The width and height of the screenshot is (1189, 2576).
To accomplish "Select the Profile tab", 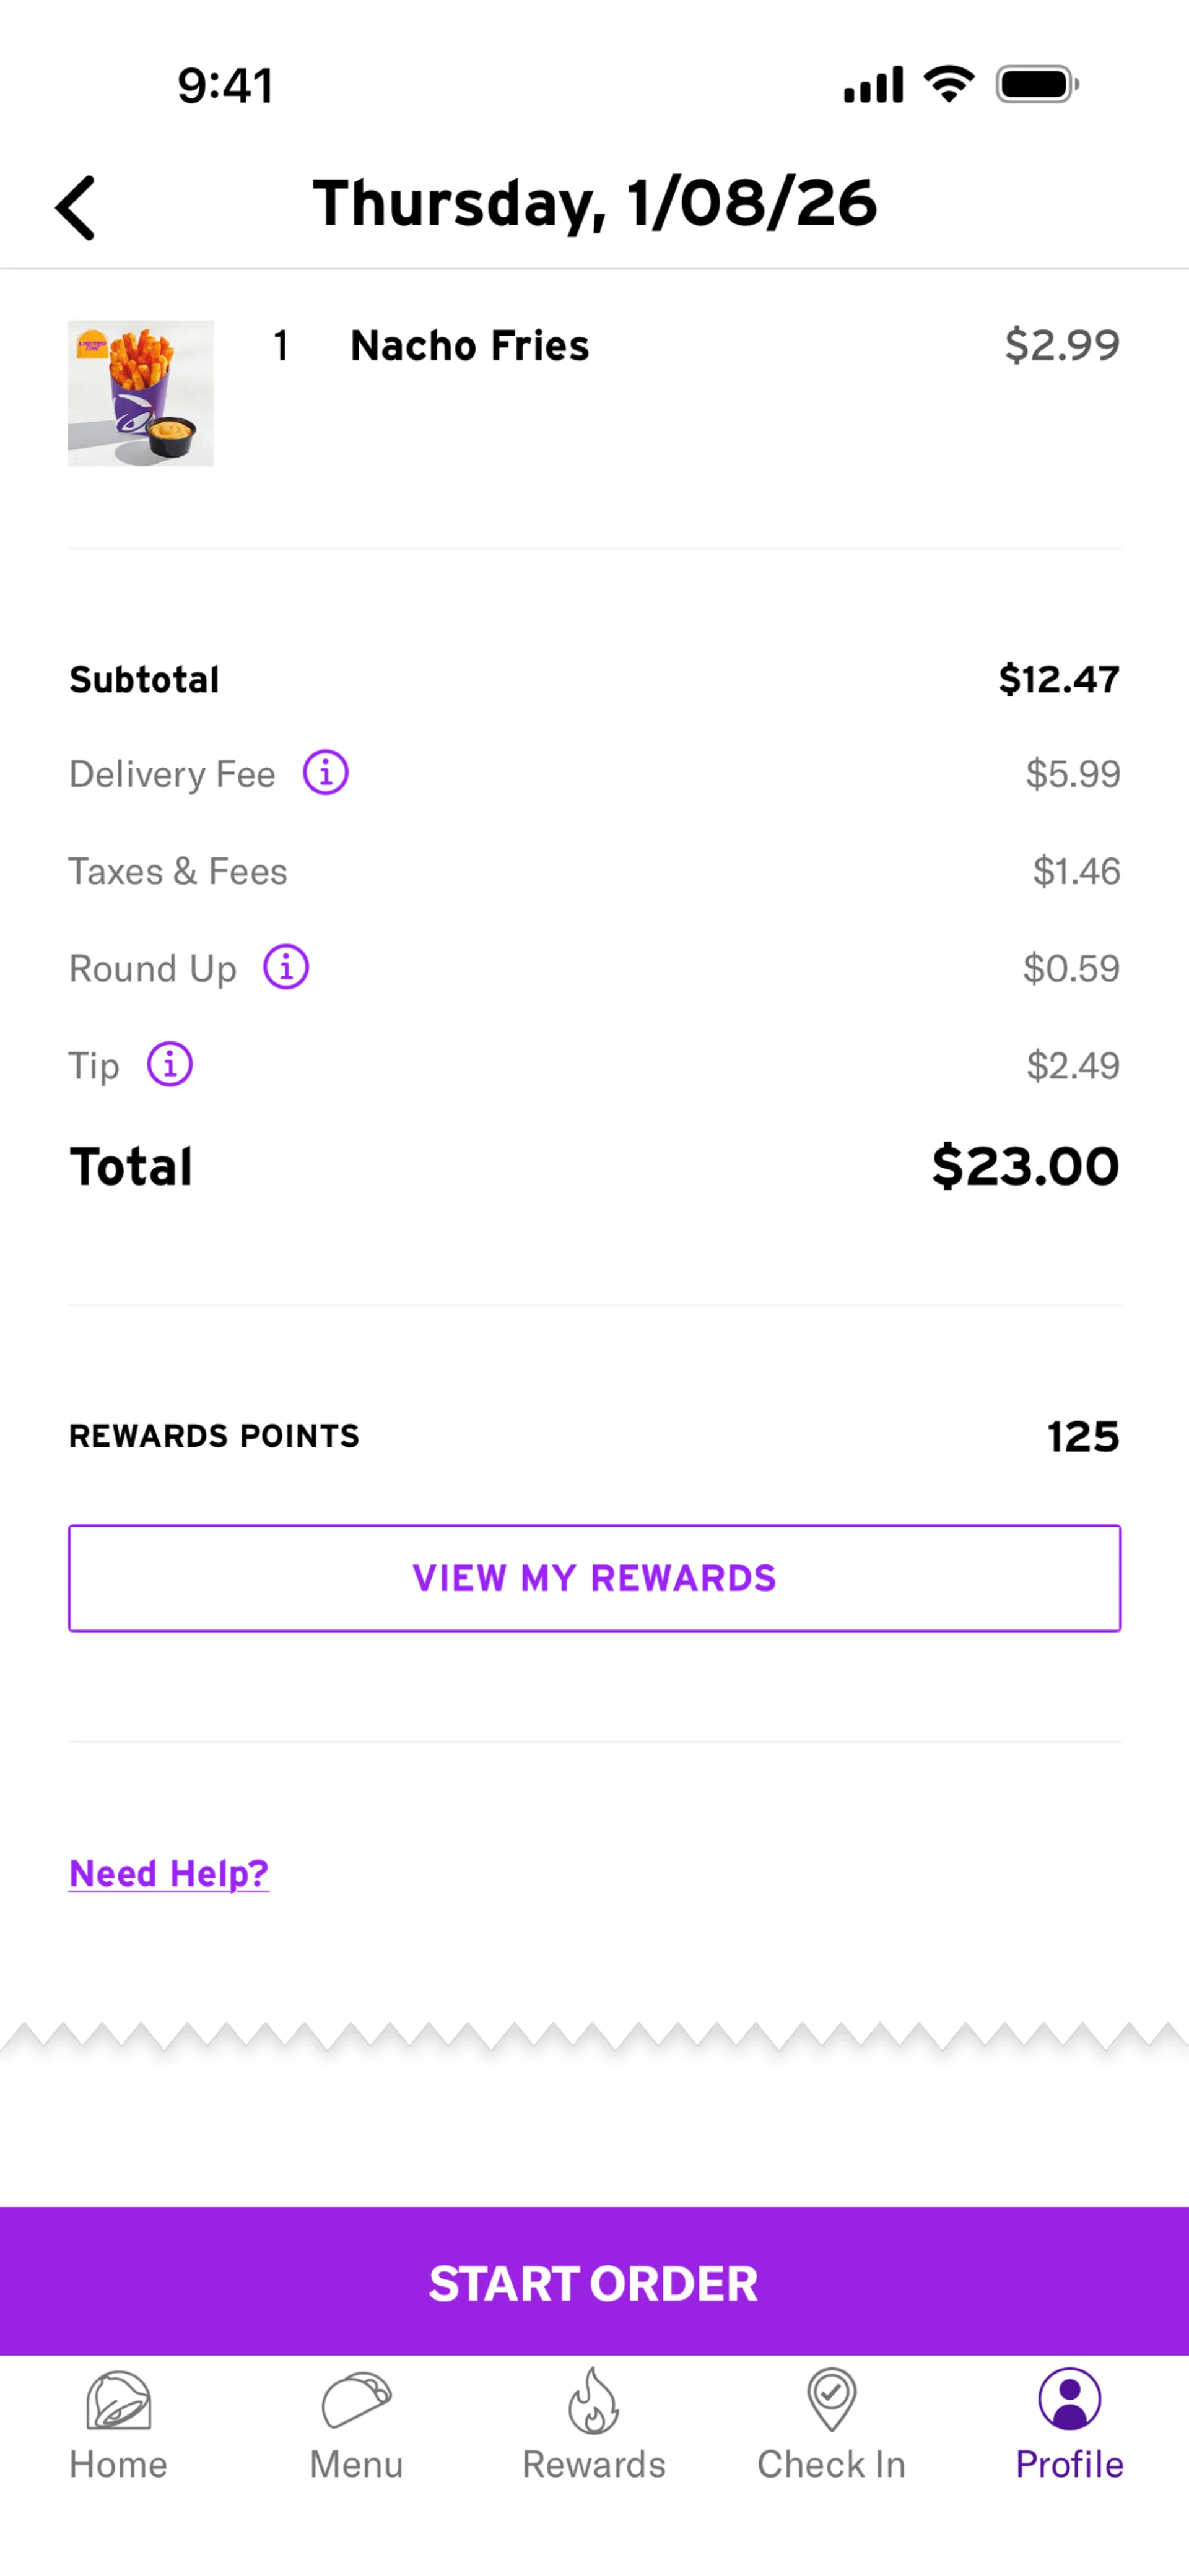I will tap(1069, 2424).
